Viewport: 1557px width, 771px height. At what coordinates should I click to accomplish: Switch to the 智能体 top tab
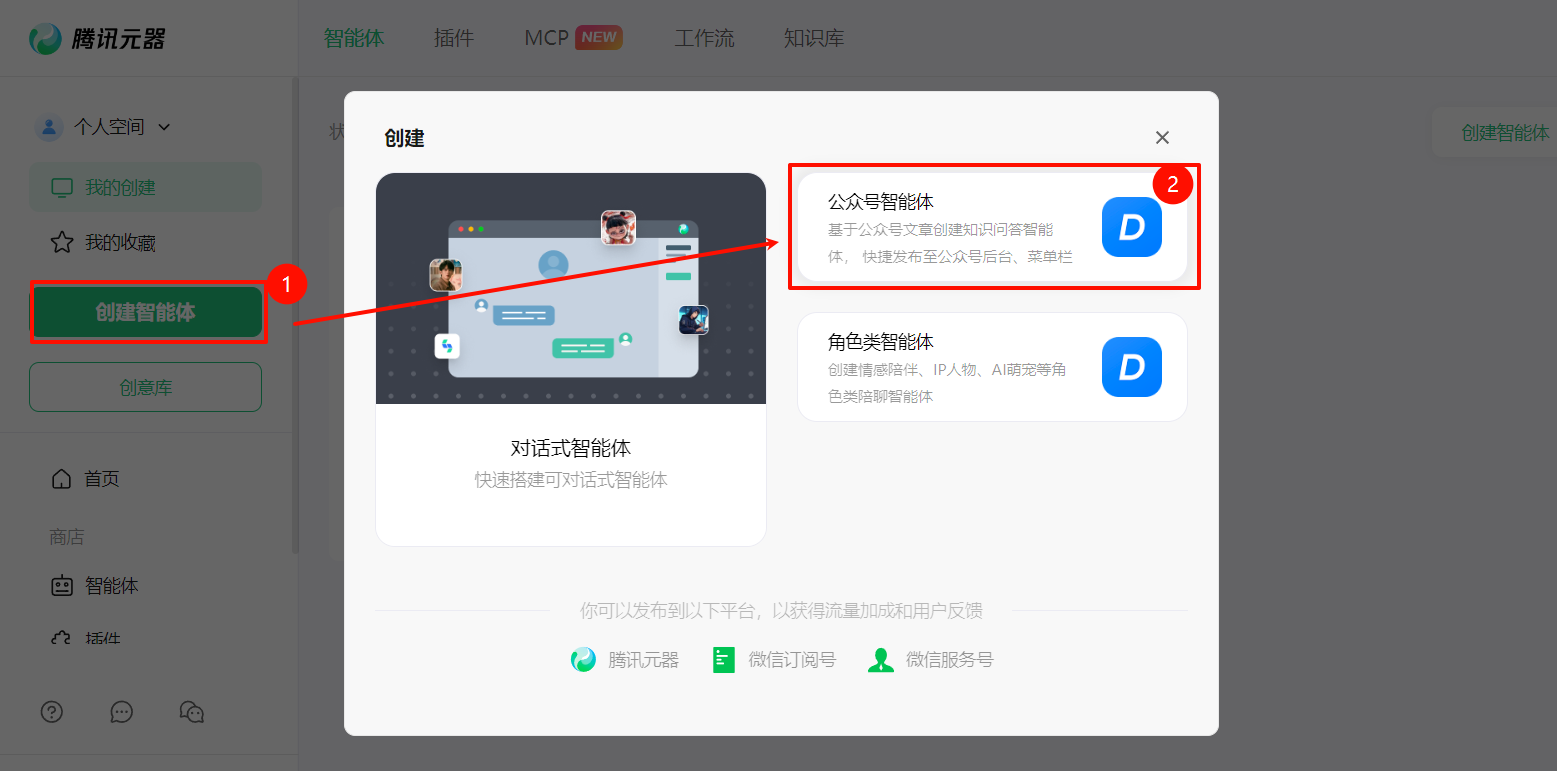354,38
